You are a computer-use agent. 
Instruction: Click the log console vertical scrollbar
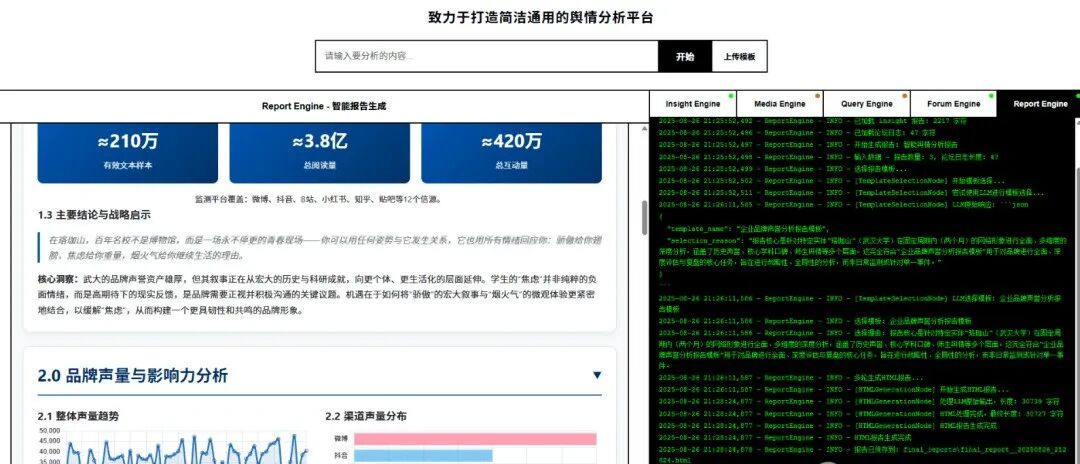[x=1077, y=291]
